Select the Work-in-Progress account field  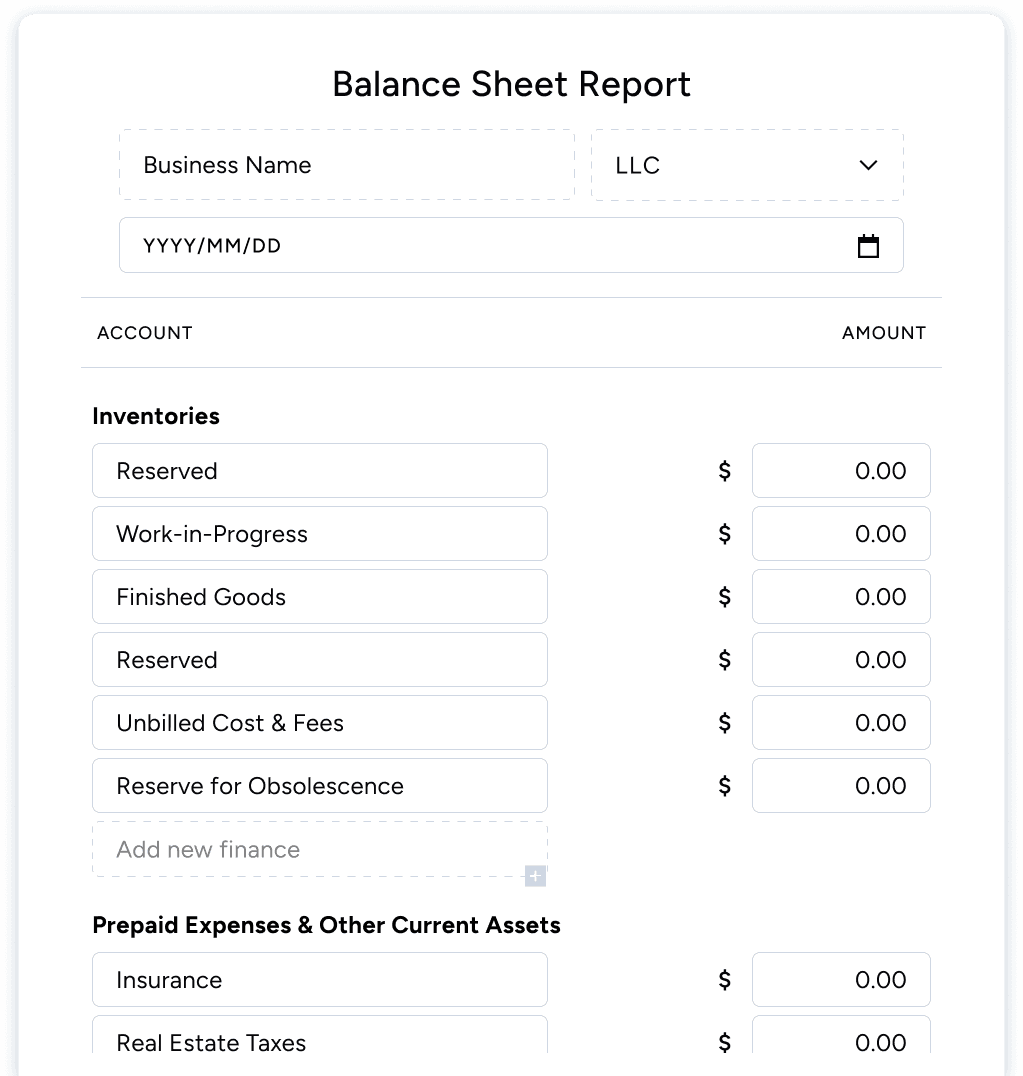(x=319, y=533)
